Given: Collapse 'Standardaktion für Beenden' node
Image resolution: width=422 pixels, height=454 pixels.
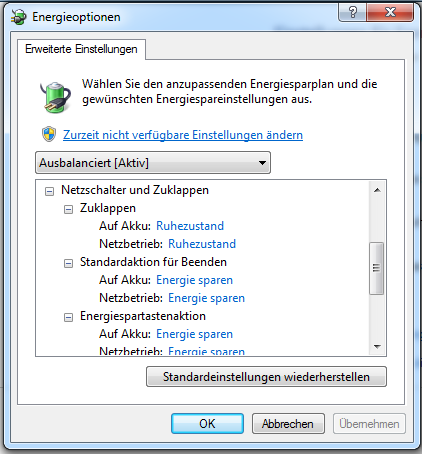Looking at the screenshot, I should click(x=68, y=263).
